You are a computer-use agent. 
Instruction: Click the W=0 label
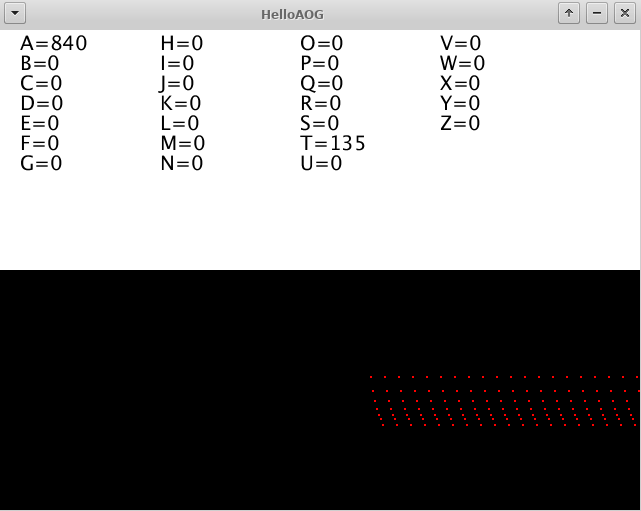(463, 64)
